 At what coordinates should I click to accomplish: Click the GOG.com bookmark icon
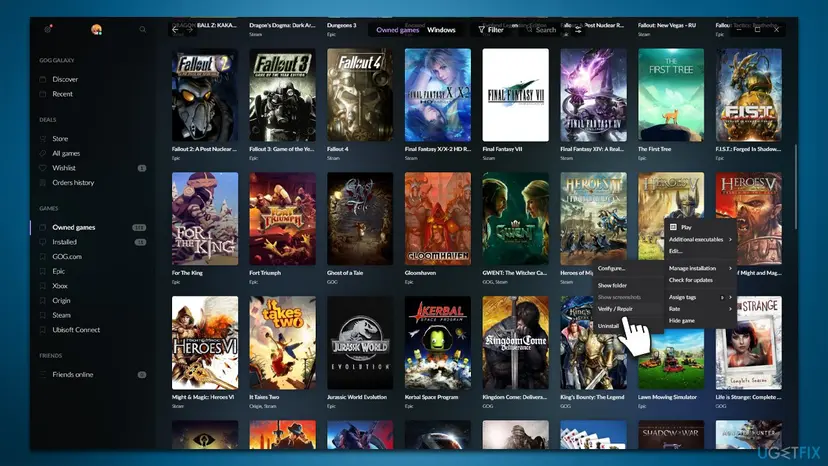[x=43, y=257]
